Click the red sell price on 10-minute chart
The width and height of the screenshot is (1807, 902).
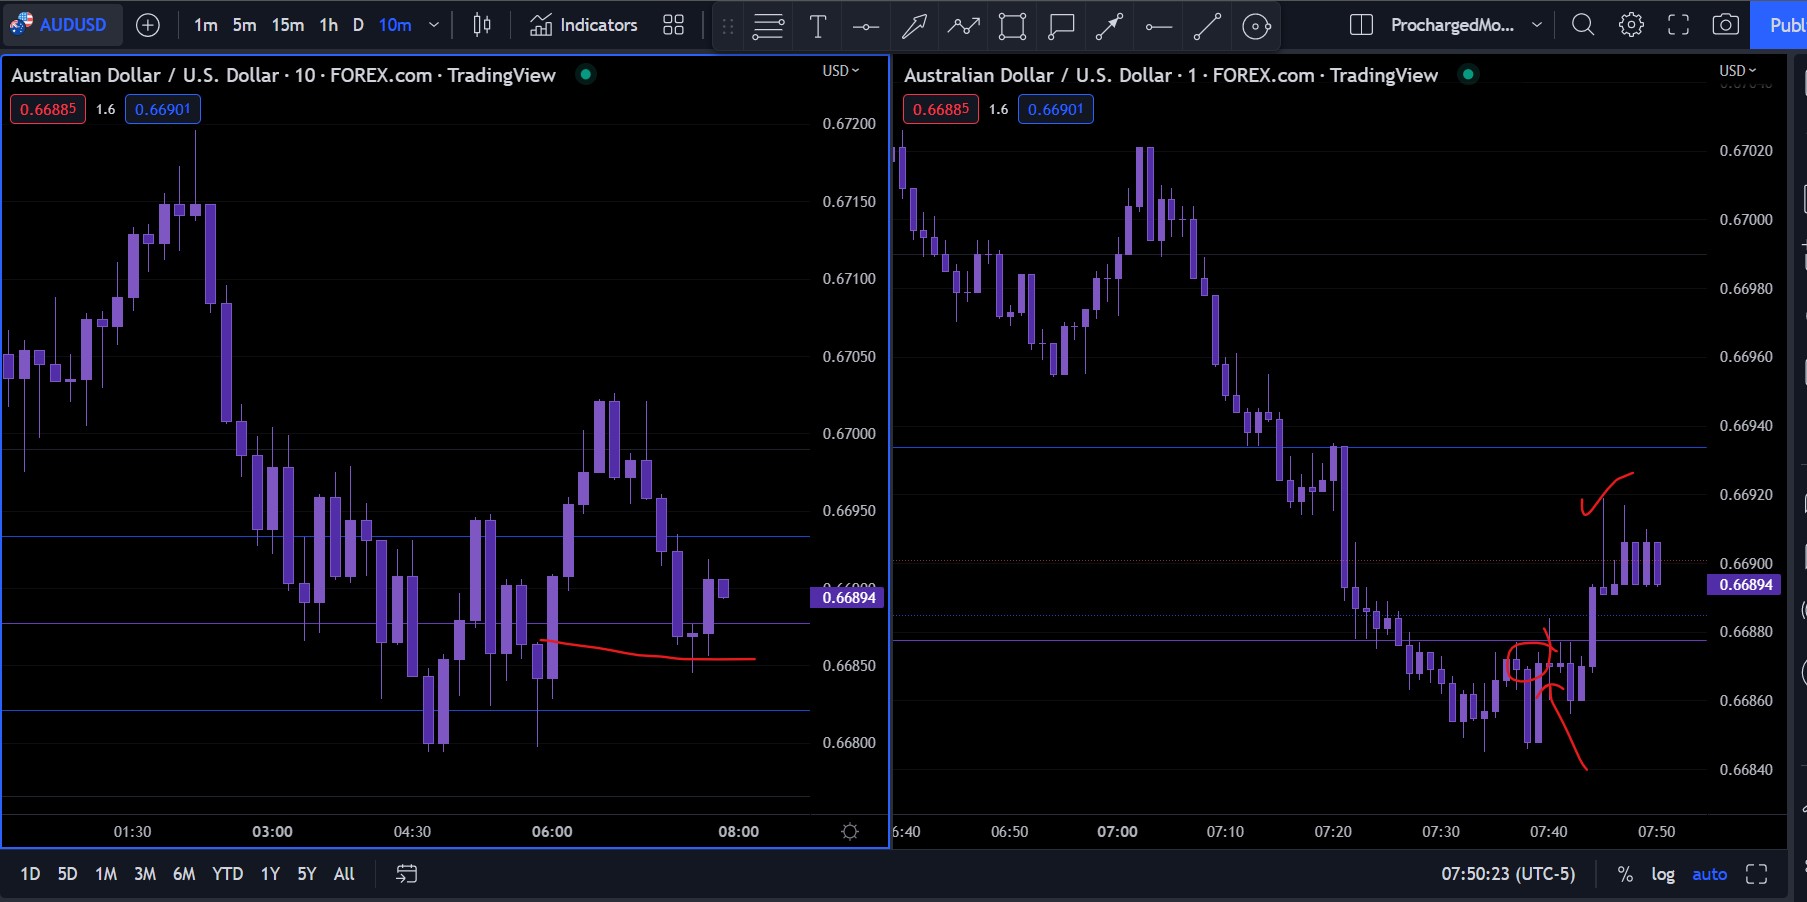coord(48,109)
